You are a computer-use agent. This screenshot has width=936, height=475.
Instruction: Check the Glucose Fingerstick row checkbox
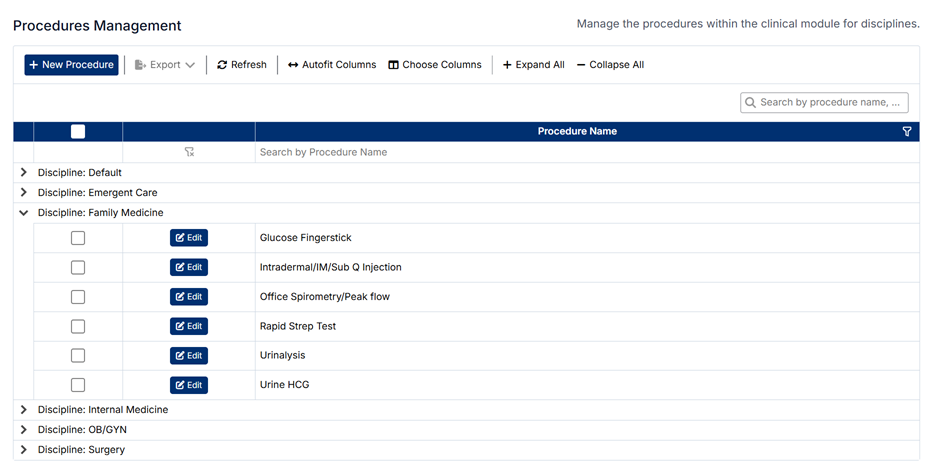(x=78, y=238)
